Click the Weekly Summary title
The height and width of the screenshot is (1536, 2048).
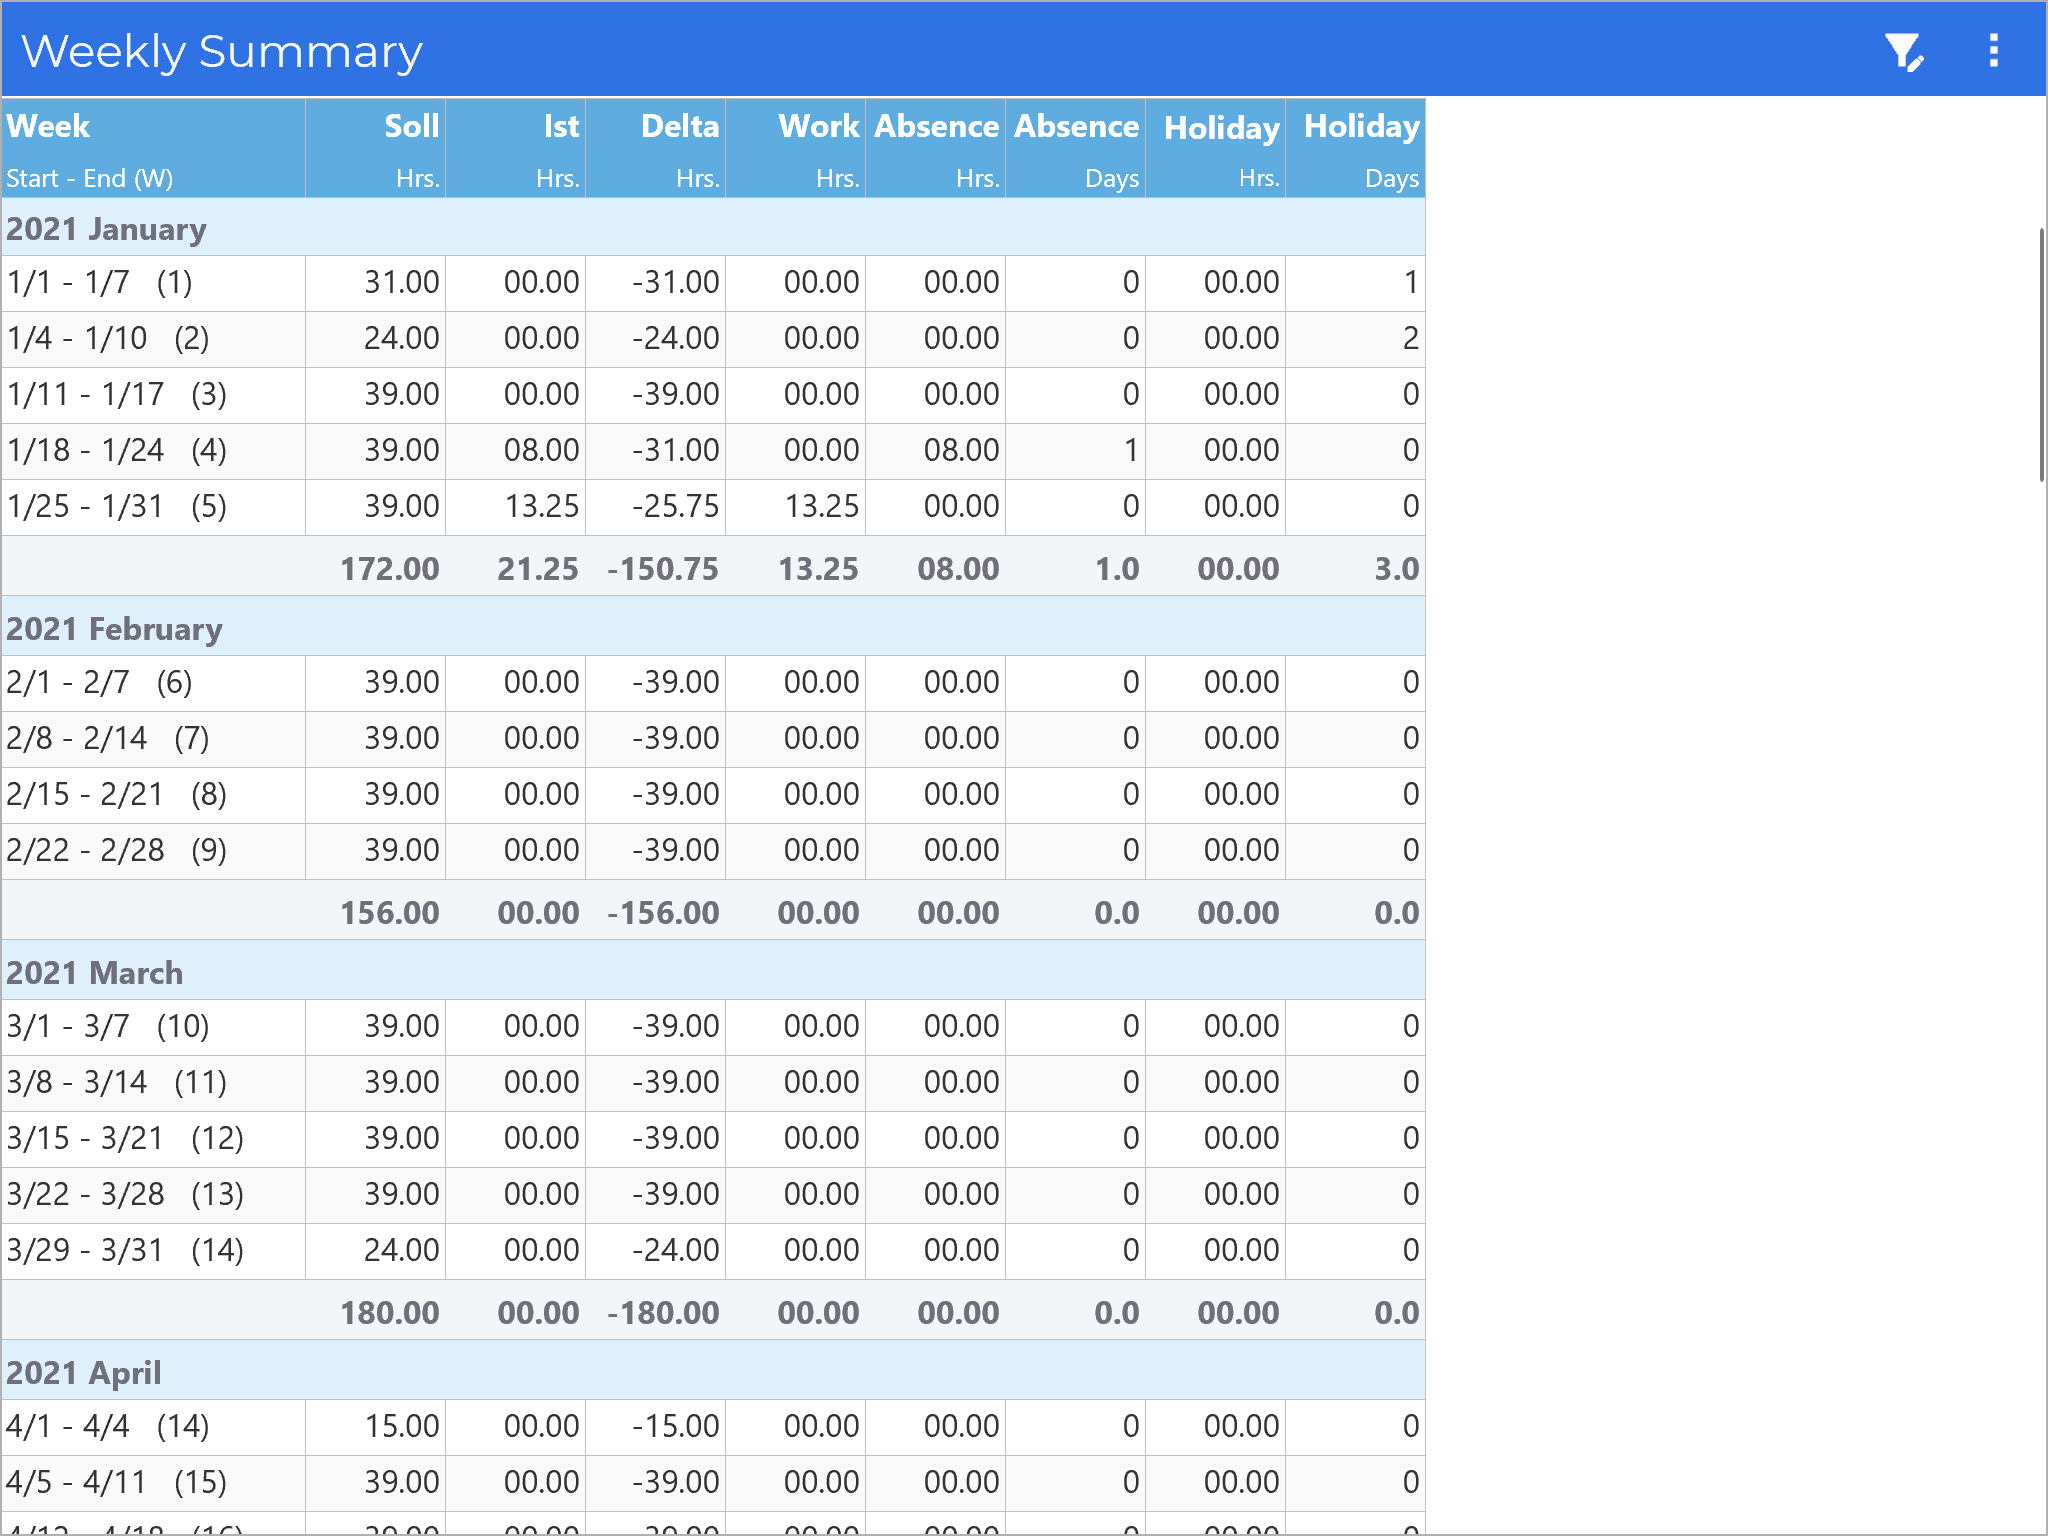(222, 51)
